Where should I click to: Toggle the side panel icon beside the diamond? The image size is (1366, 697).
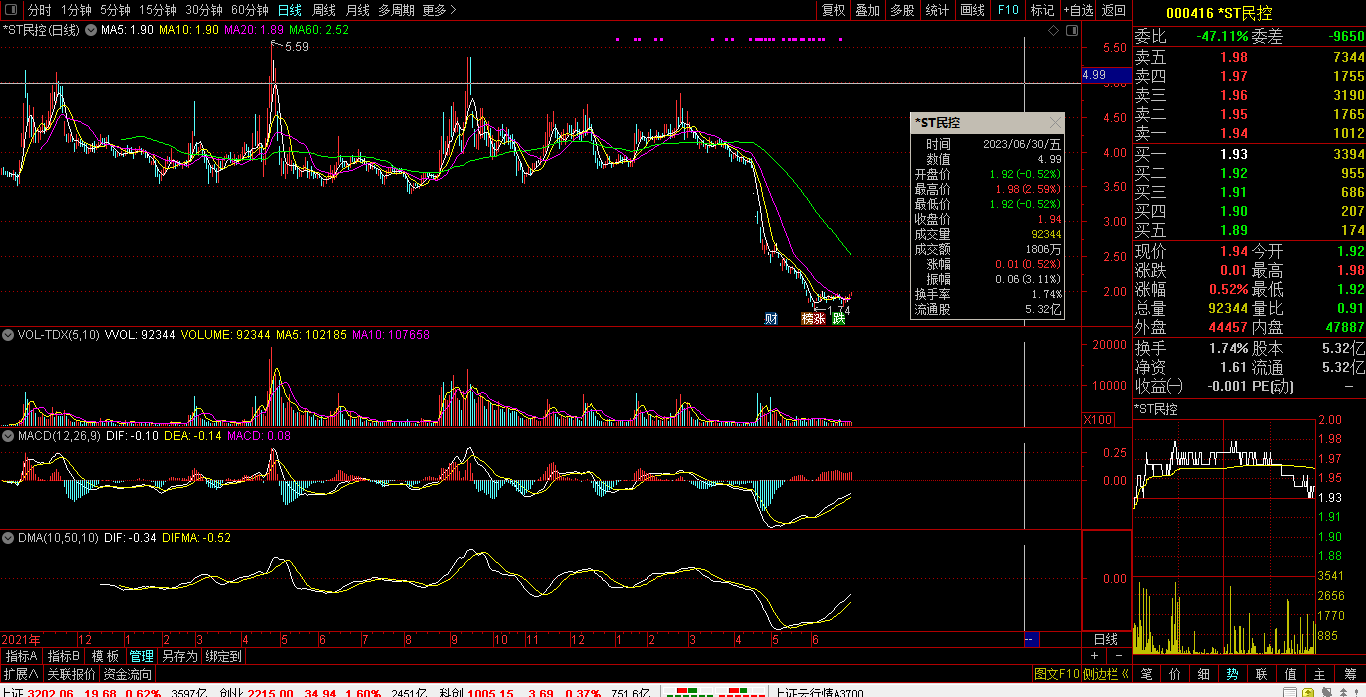(1072, 31)
